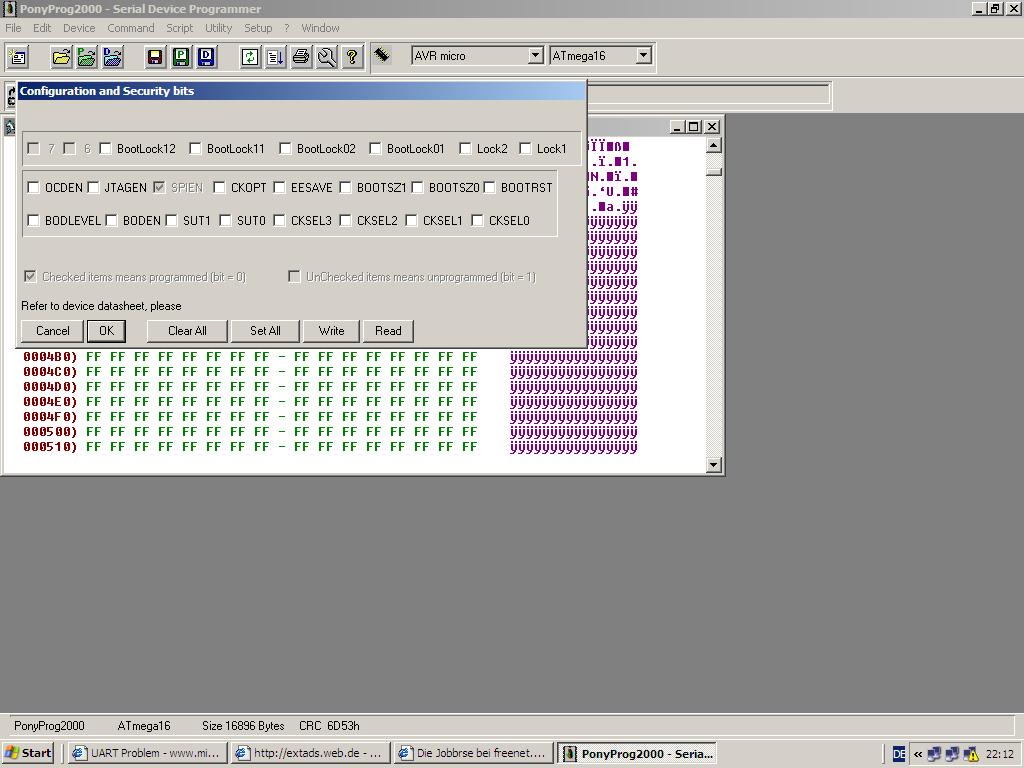Click the Save Data (D) floppy icon
1024x768 pixels.
[206, 57]
